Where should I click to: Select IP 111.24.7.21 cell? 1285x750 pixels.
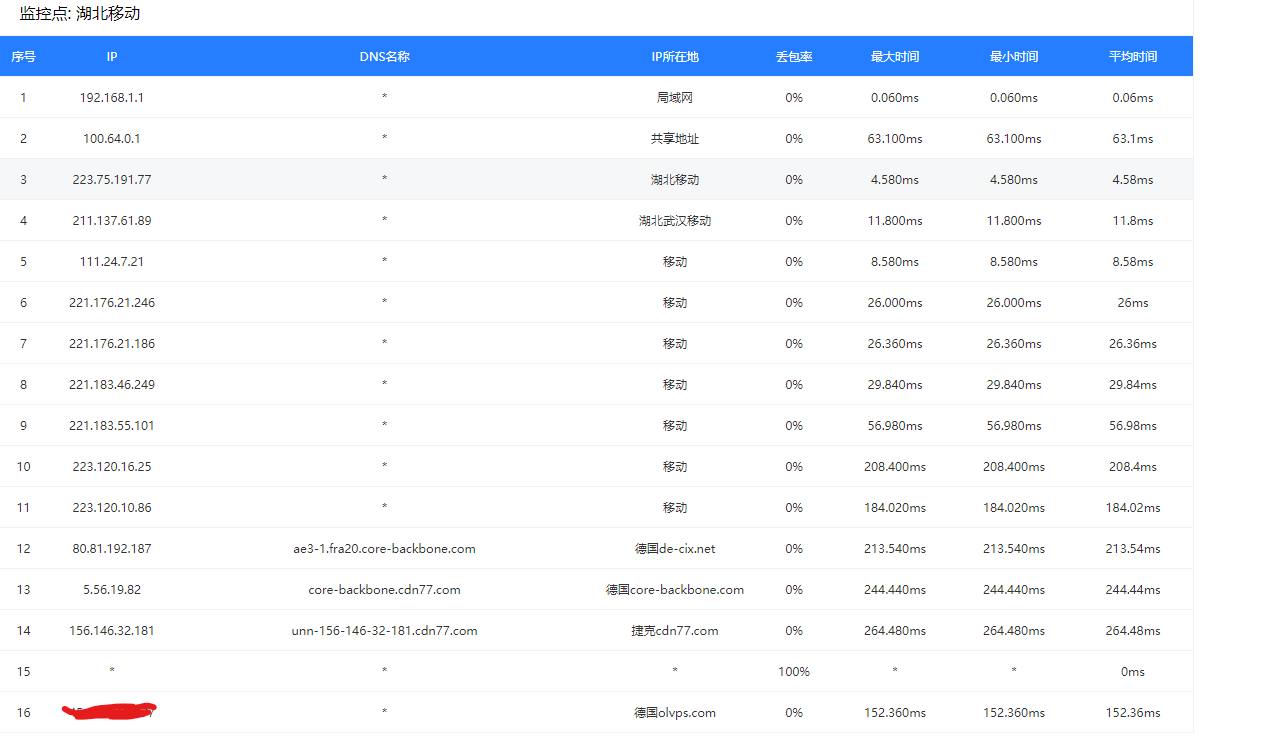pos(112,262)
